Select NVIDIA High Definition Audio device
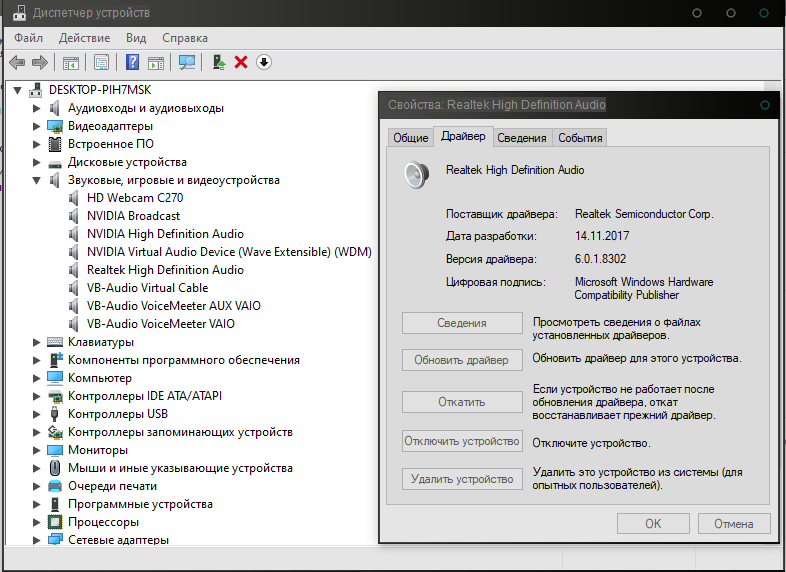Image resolution: width=786 pixels, height=572 pixels. point(165,234)
